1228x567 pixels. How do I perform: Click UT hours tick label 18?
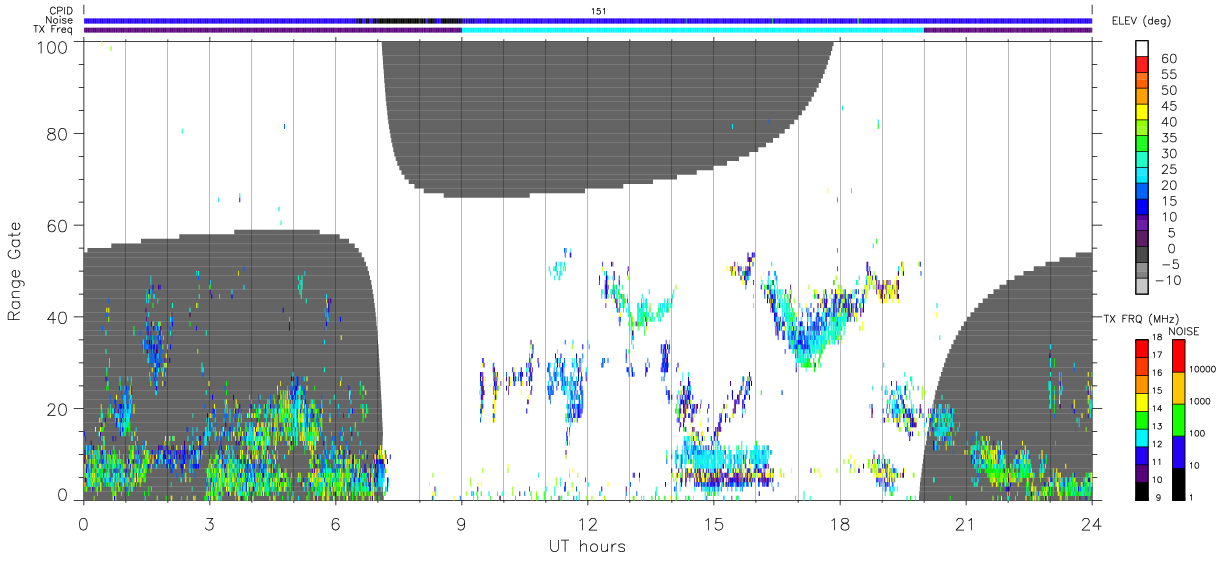coord(839,522)
